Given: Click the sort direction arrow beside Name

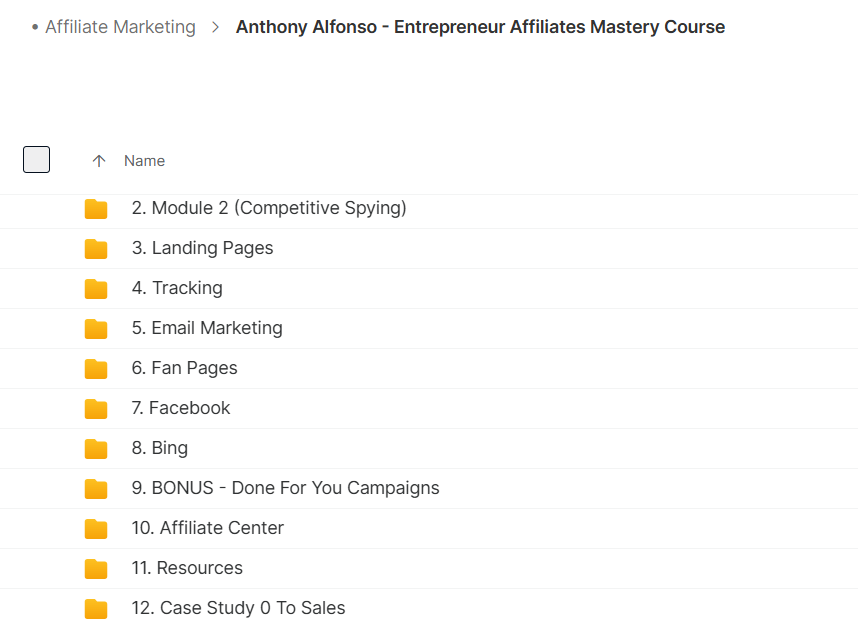Looking at the screenshot, I should tap(98, 161).
